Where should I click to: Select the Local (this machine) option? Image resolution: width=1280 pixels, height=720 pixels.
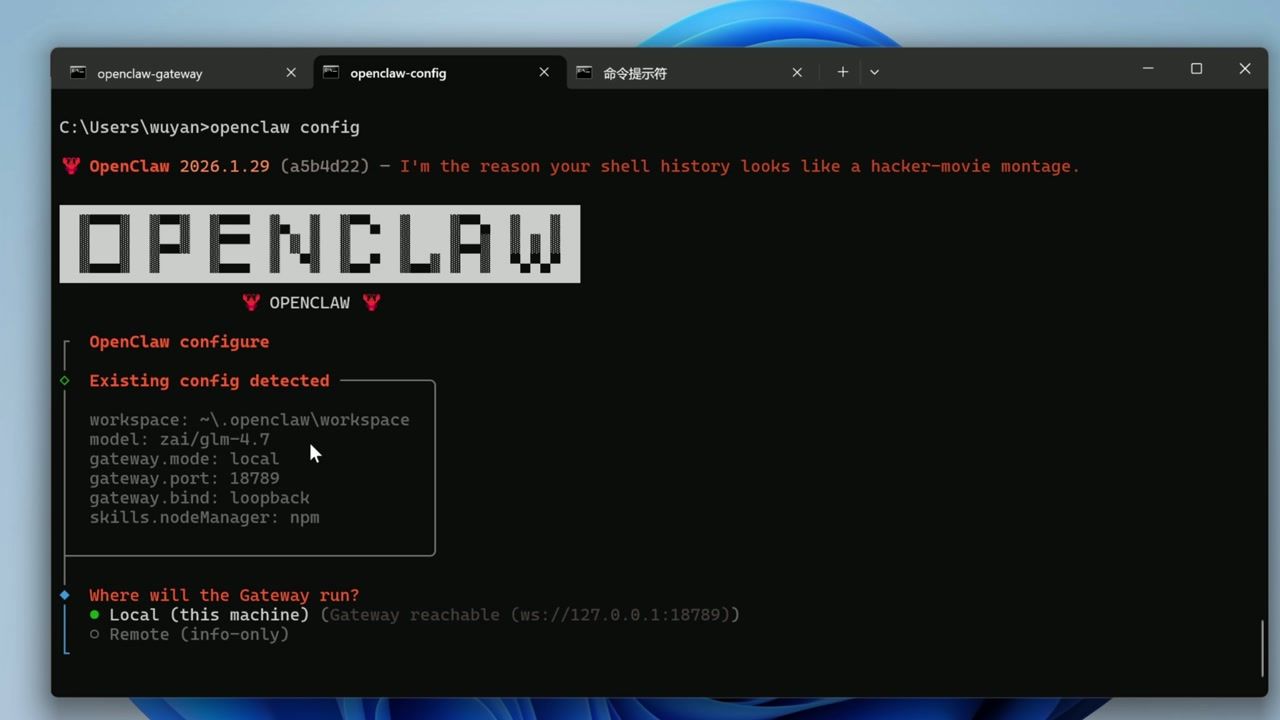[x=211, y=614]
